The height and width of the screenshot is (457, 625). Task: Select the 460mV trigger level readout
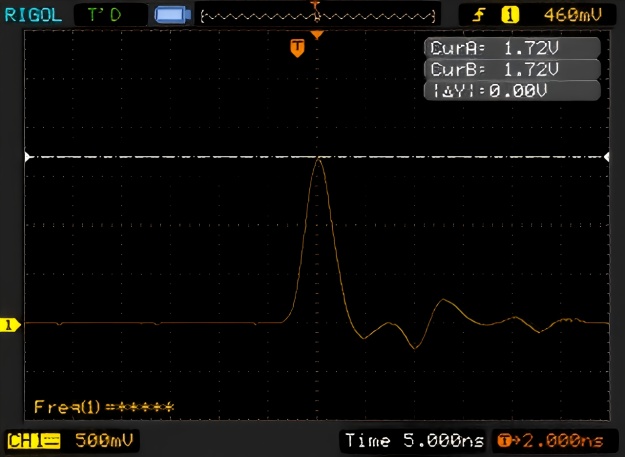tap(572, 15)
